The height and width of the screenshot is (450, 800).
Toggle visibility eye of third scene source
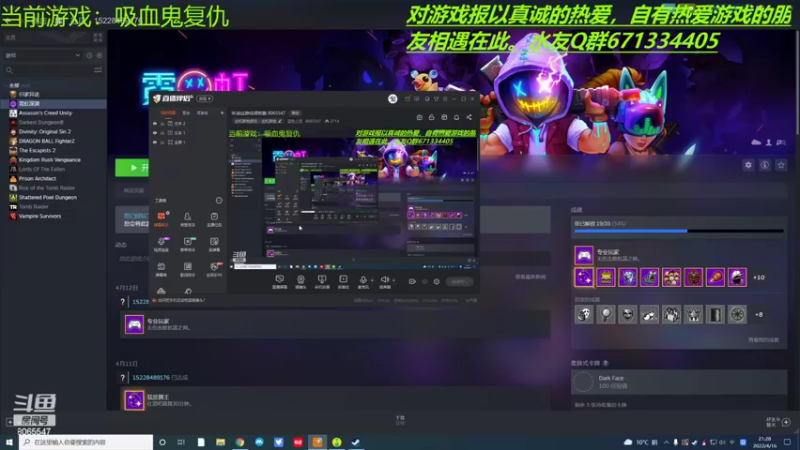tap(155, 142)
